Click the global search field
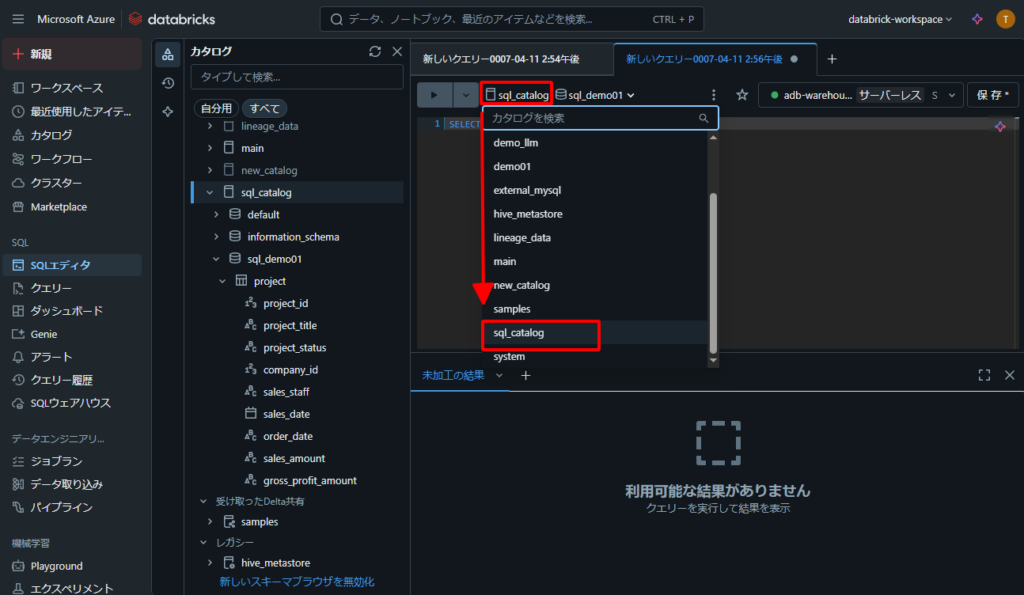 coord(512,19)
